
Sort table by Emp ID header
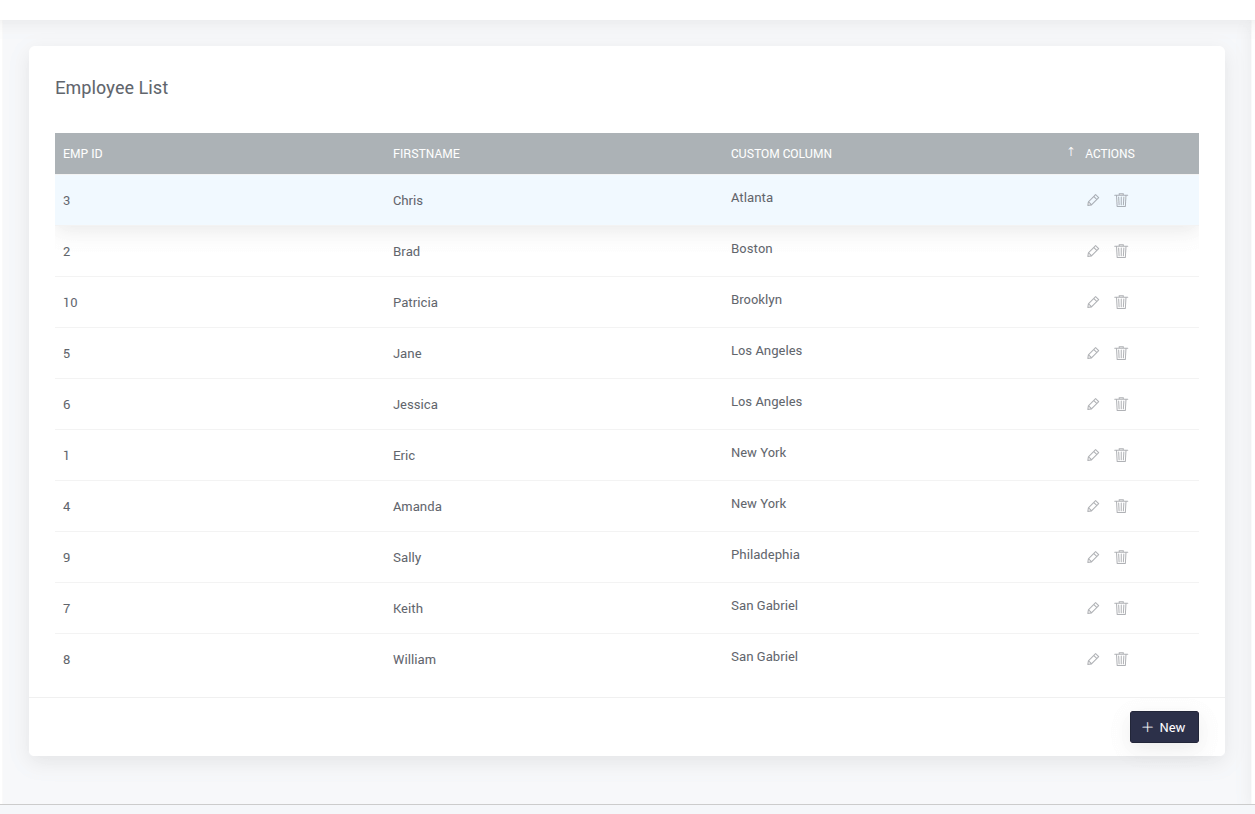(83, 154)
